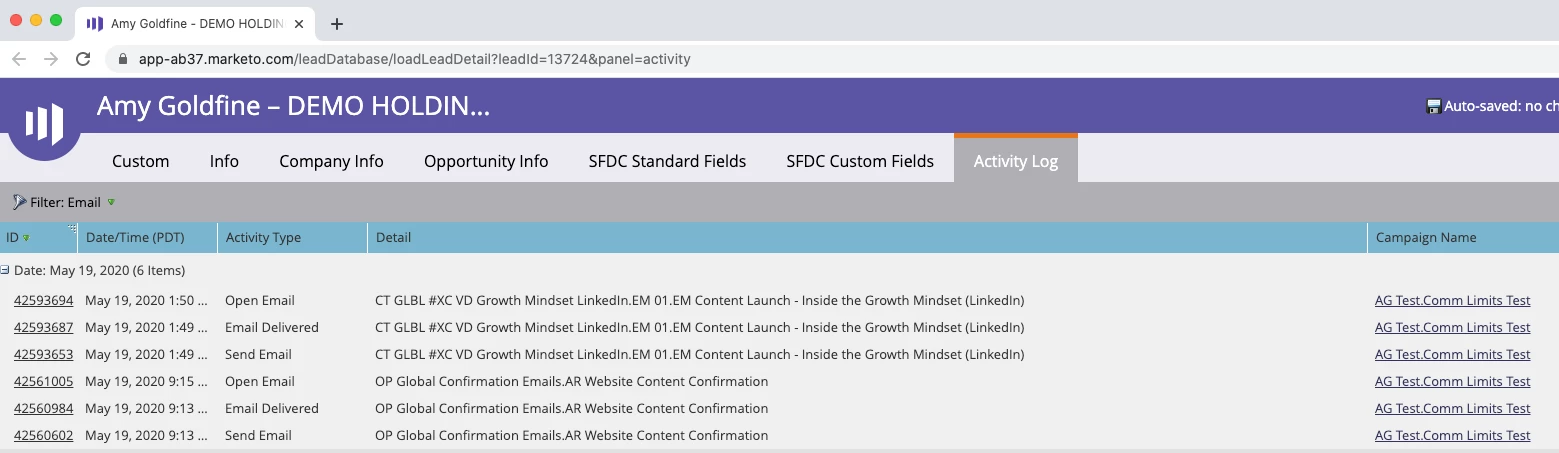This screenshot has height=453, width=1559.
Task: Open campaign link for activity 42593687
Action: point(1452,327)
